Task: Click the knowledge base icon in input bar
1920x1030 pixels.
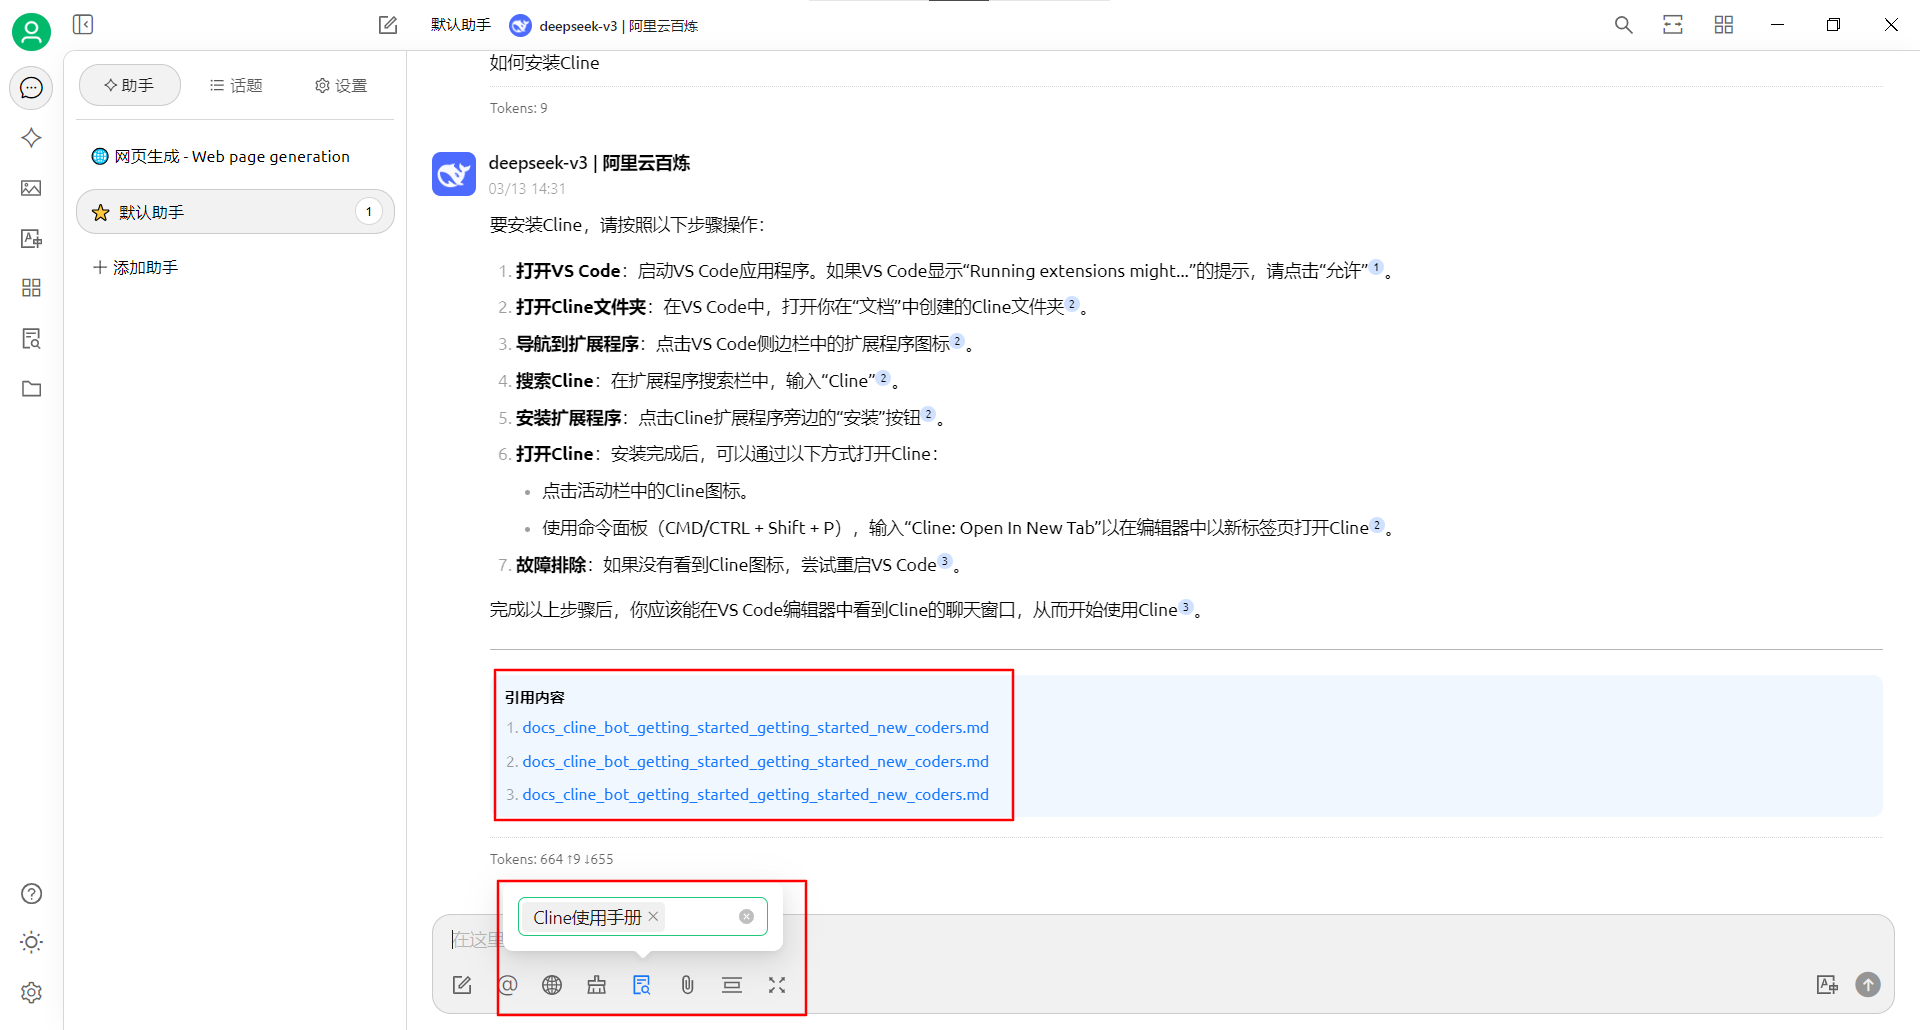Action: [x=642, y=985]
